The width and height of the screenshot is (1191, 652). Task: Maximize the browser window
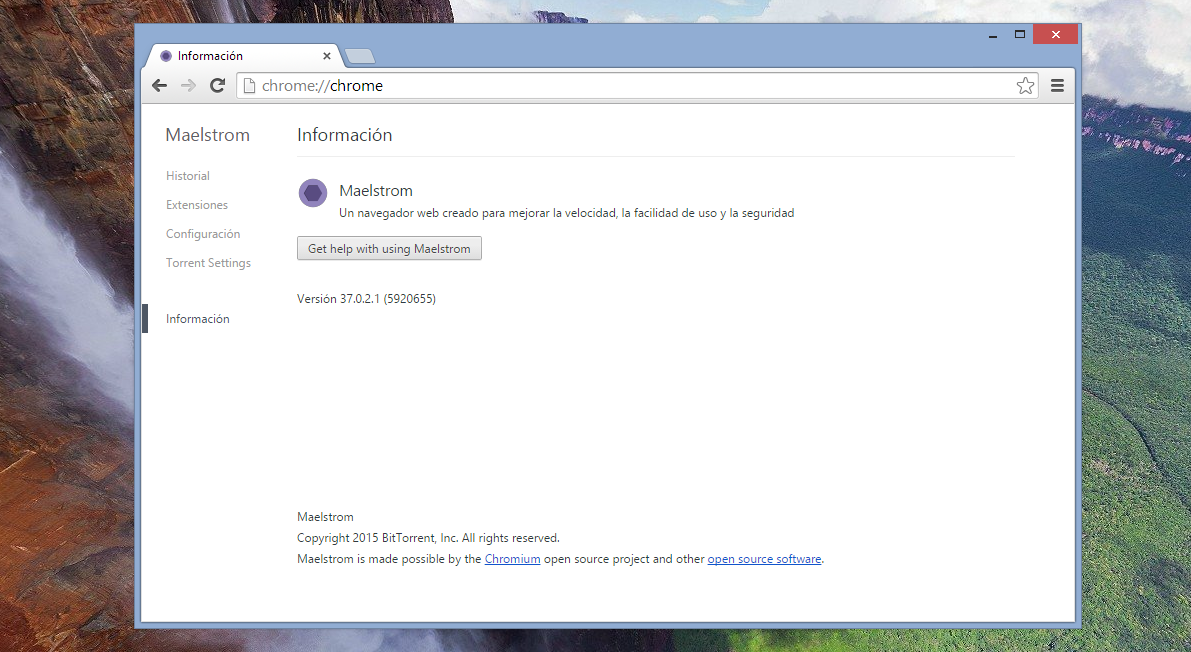coord(1020,34)
